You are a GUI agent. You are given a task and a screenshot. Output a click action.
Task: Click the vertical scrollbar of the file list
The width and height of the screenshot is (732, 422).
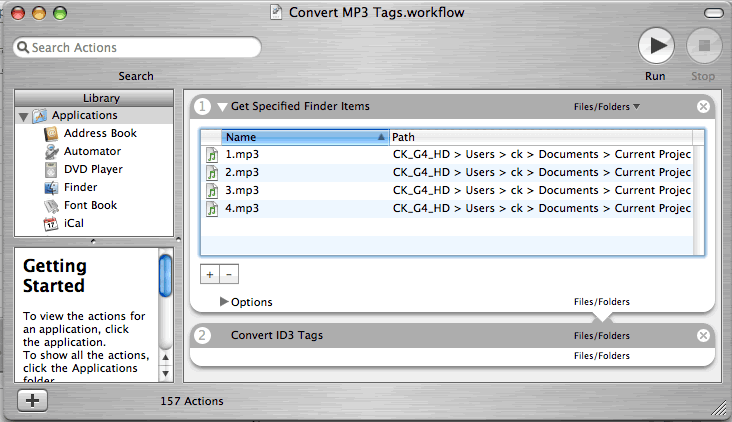click(698, 199)
